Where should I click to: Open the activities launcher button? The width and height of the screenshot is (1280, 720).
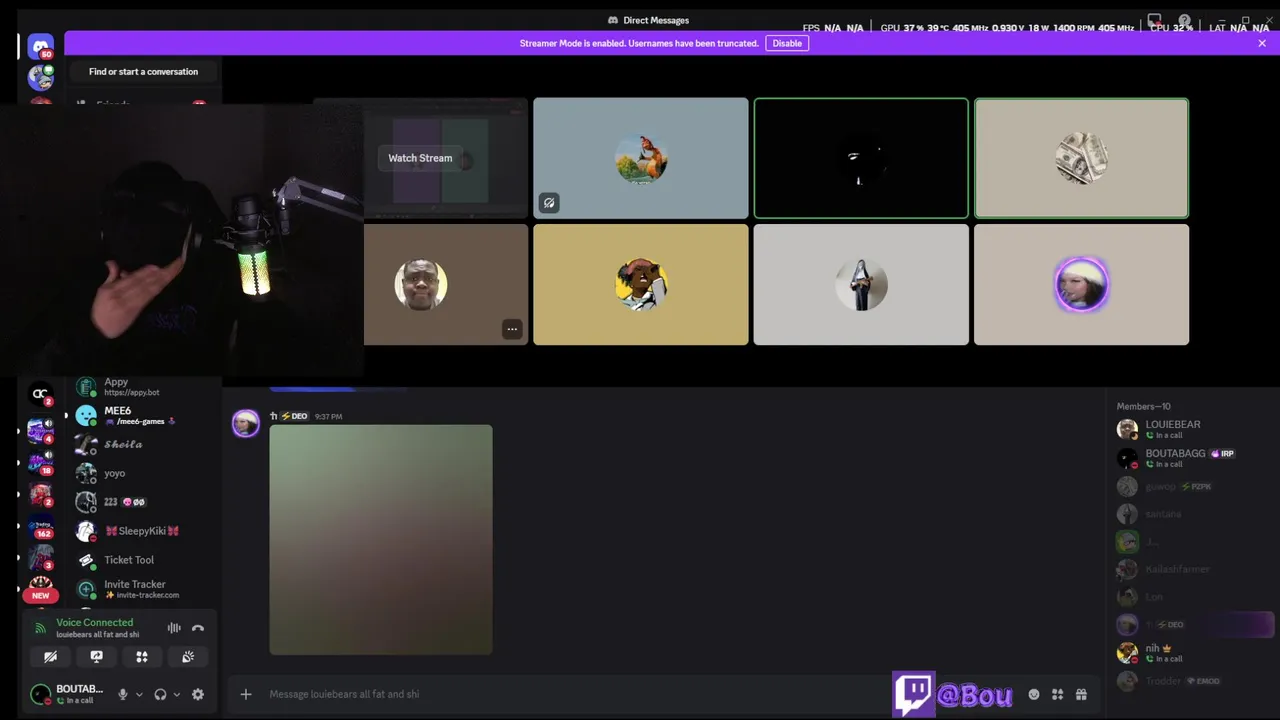tap(142, 657)
